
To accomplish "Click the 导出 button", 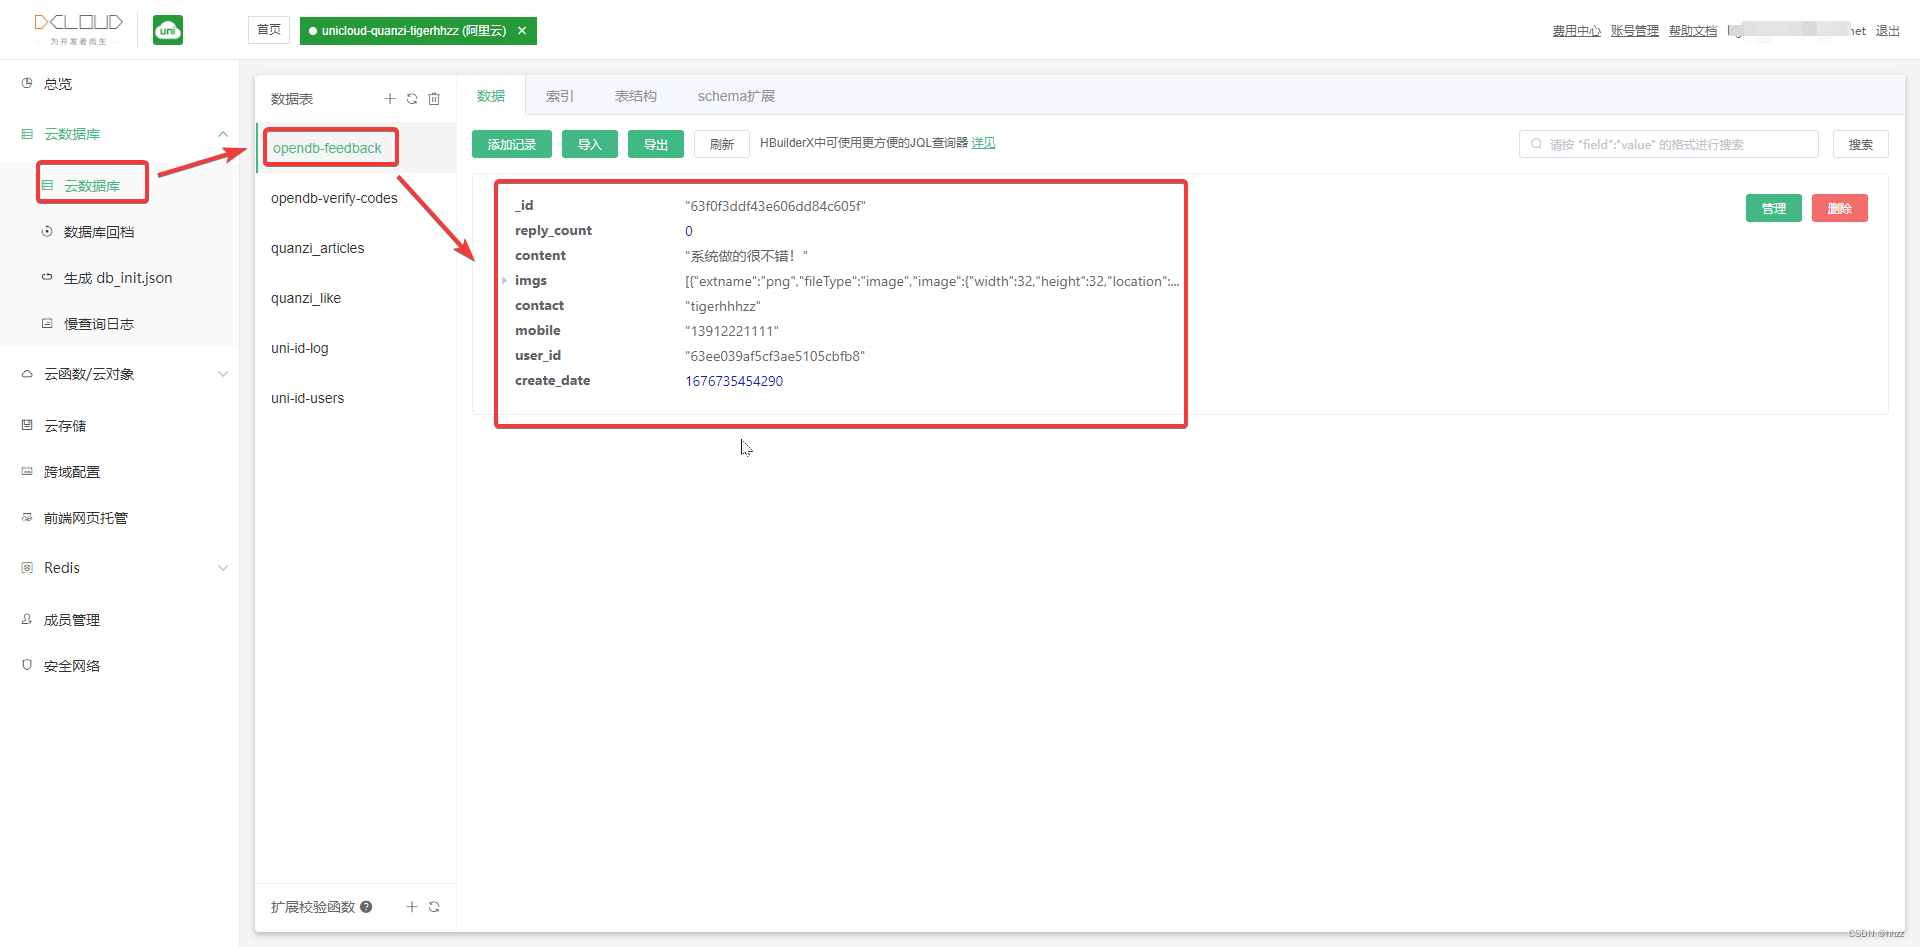I will click(x=656, y=144).
